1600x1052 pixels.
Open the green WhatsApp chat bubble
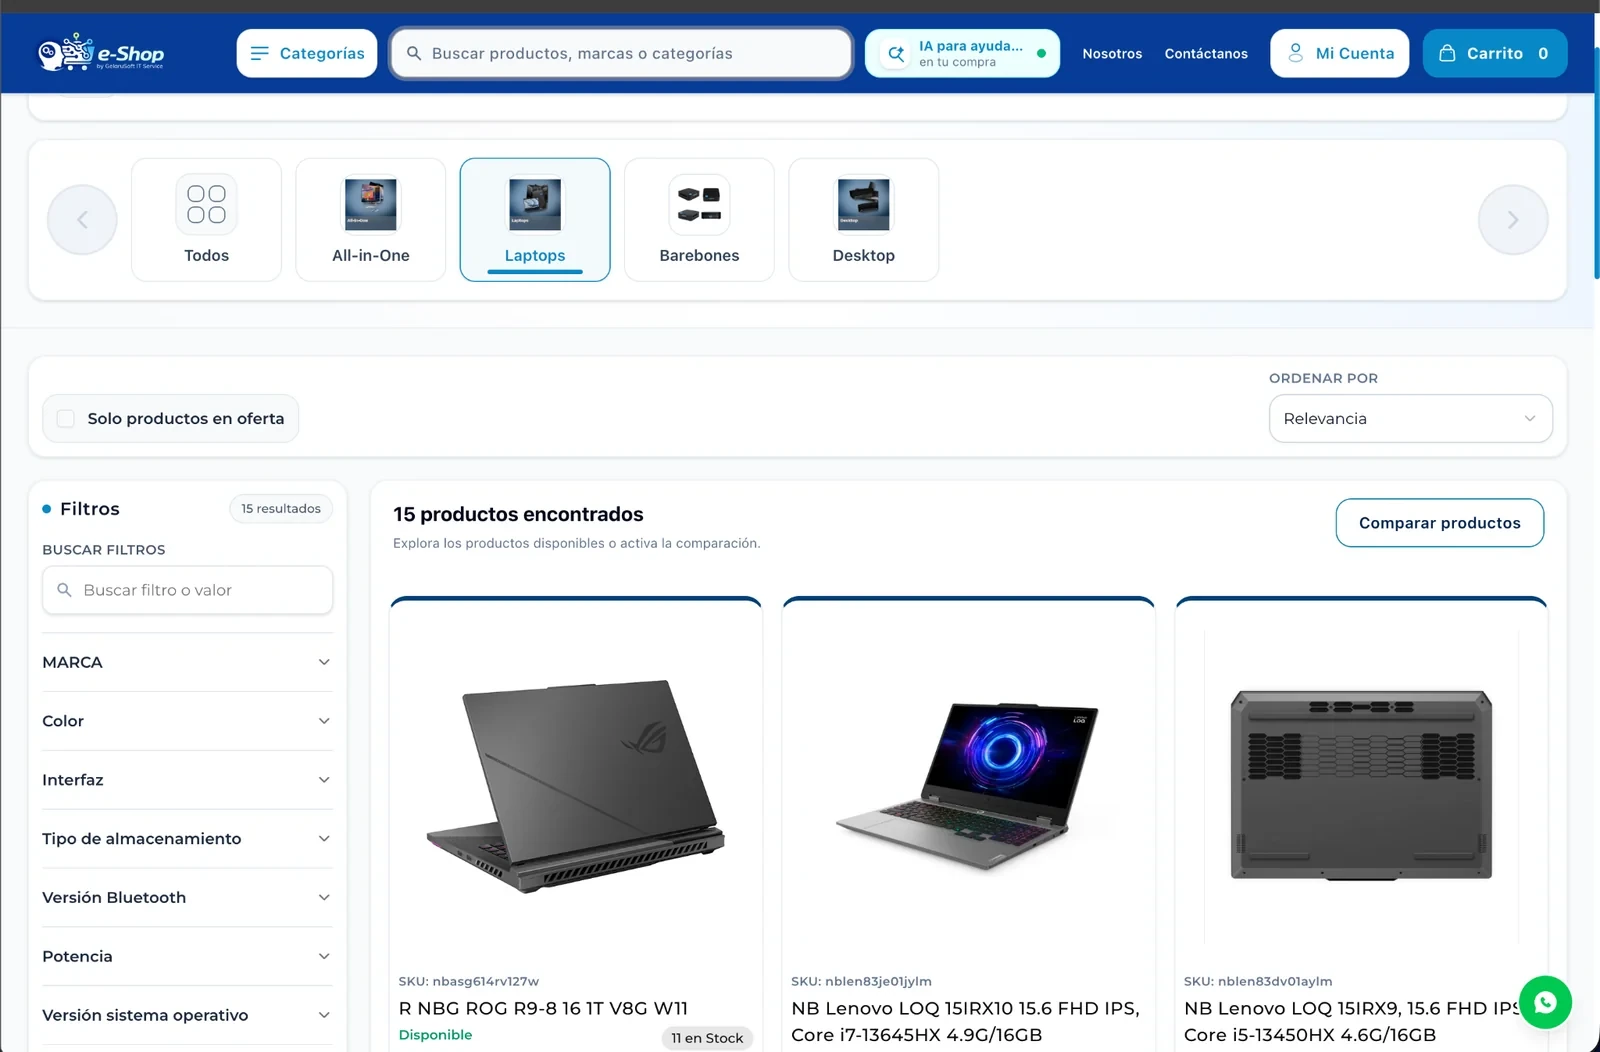point(1545,1002)
